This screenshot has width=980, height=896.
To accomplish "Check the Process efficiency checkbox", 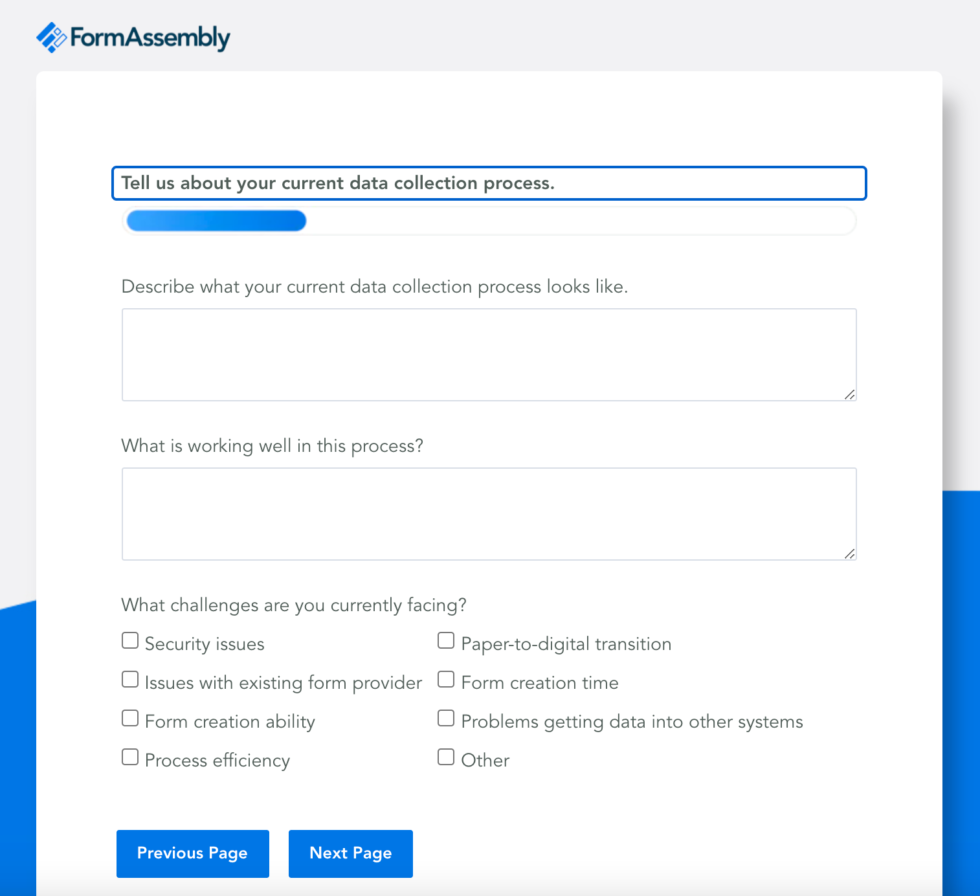I will click(x=130, y=756).
